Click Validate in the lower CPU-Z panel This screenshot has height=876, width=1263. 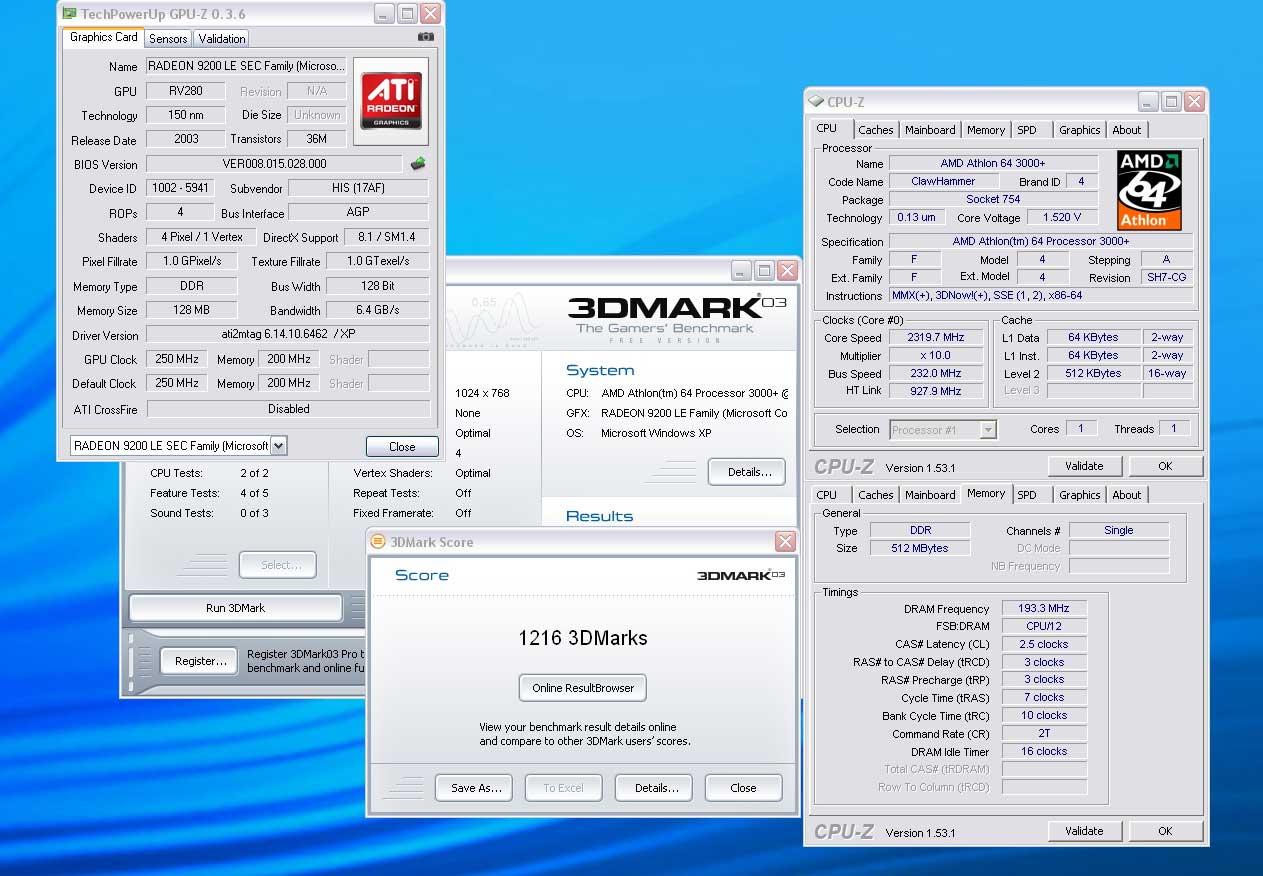[x=1084, y=831]
